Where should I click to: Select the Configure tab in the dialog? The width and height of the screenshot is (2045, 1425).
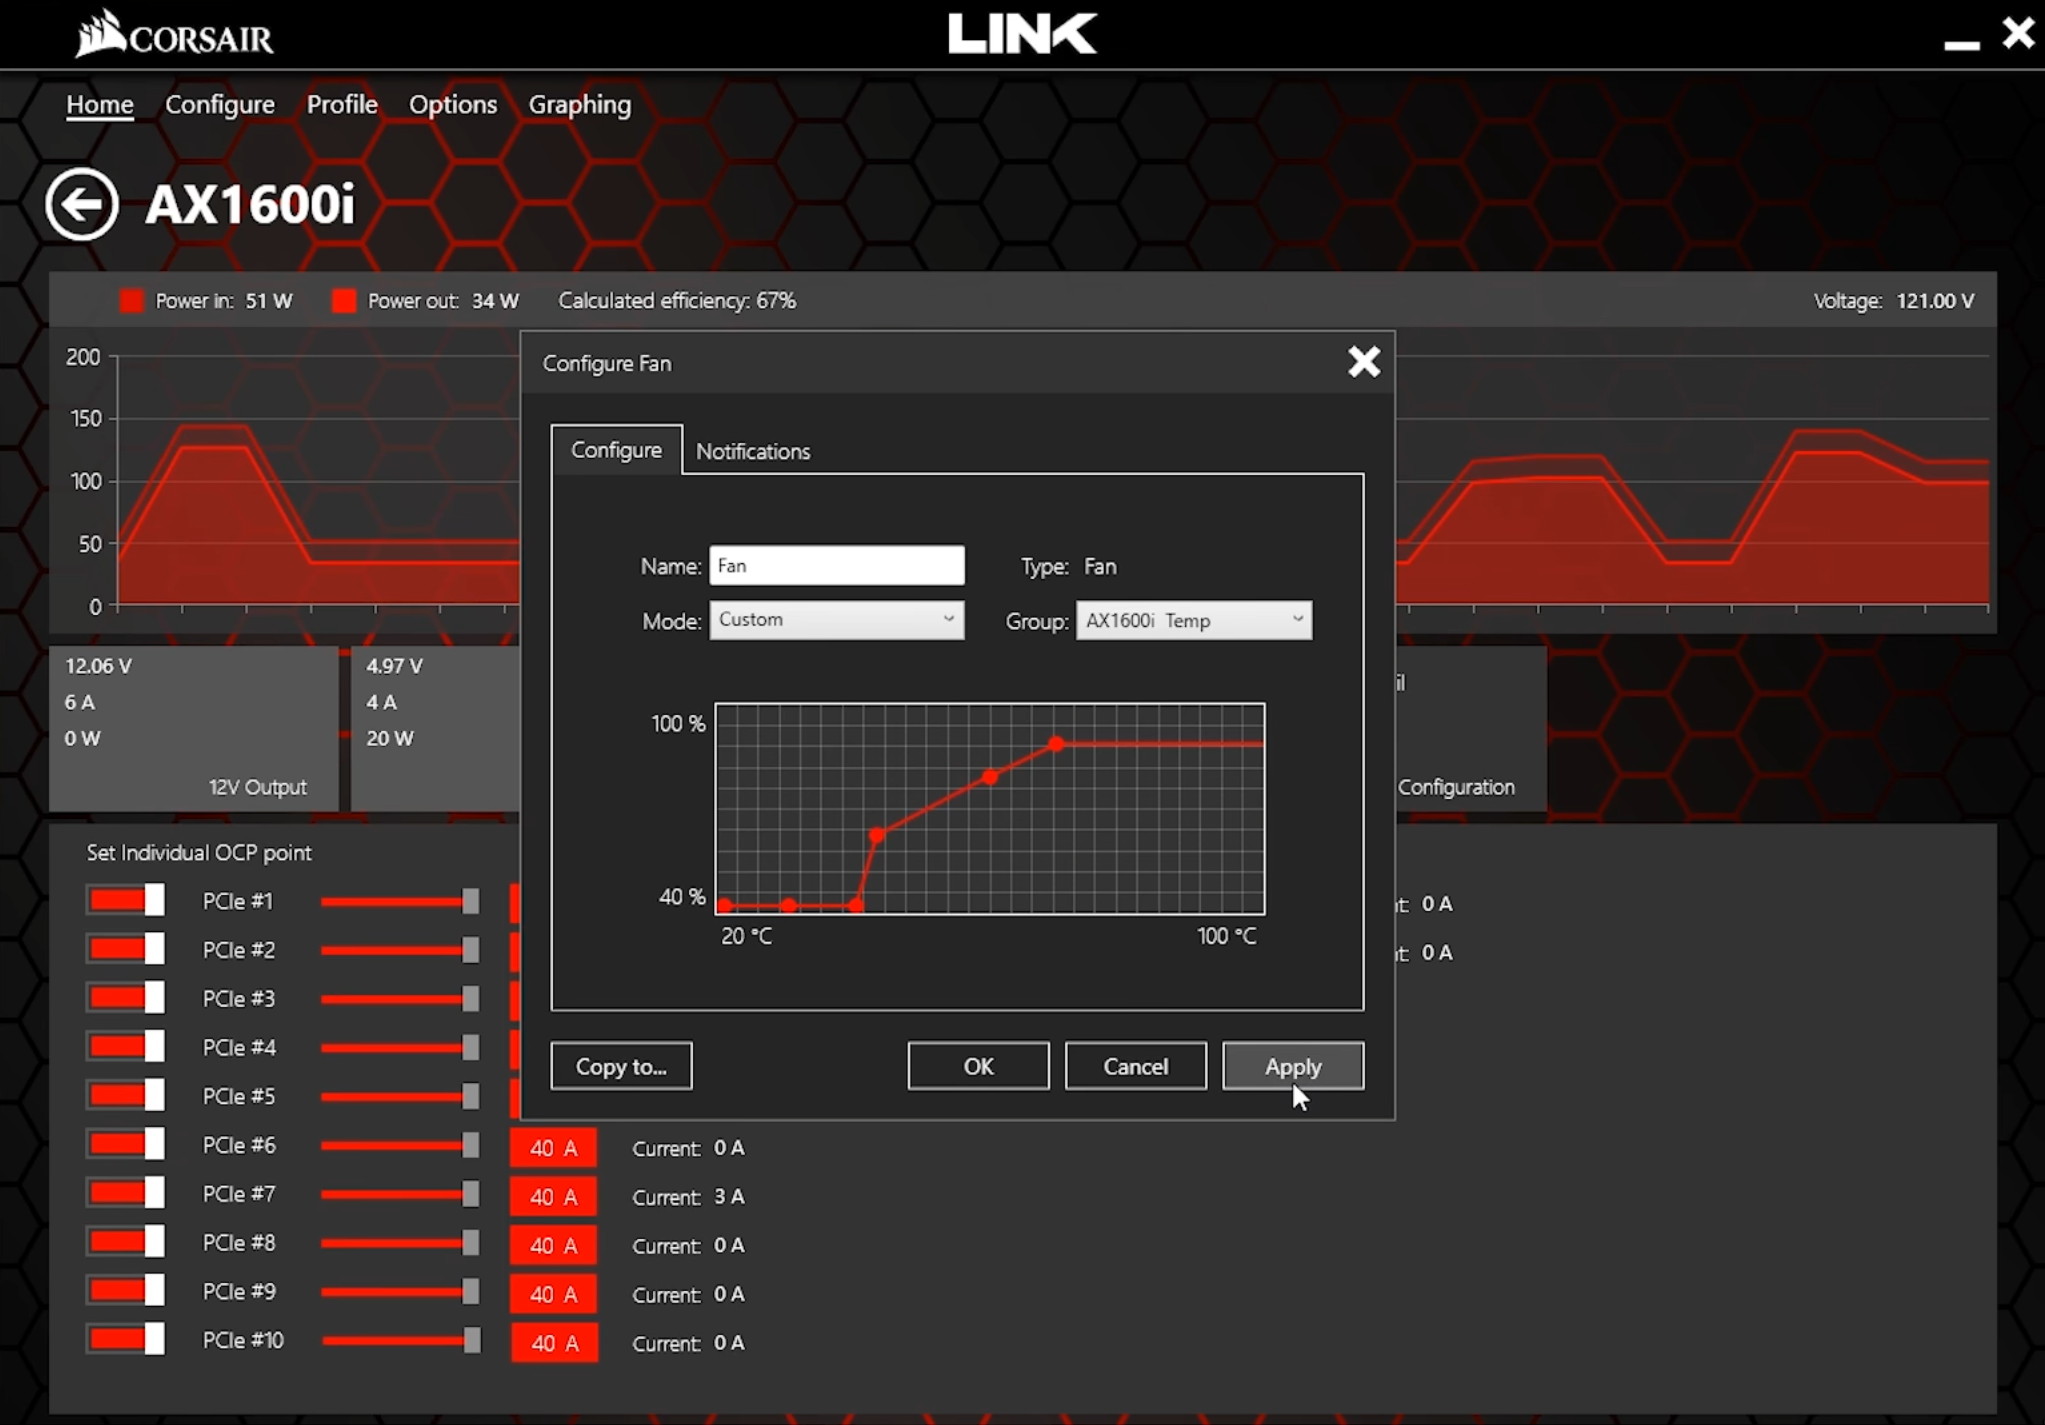616,450
